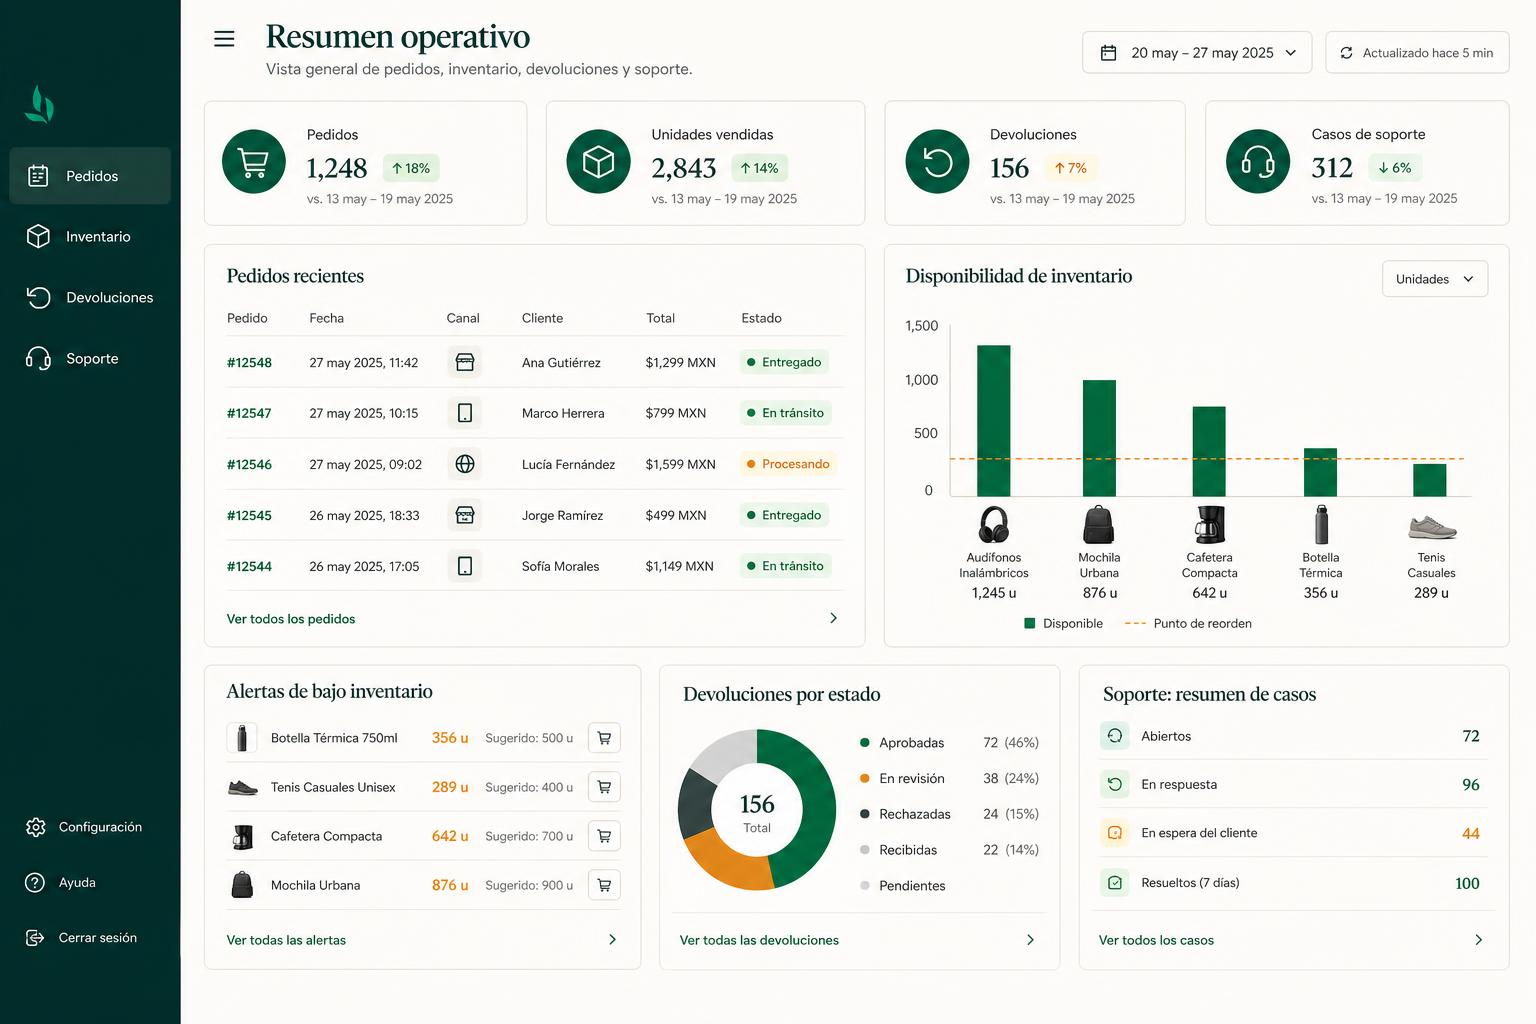Viewport: 1536px width, 1024px height.
Task: Open the Ver todas las devoluciones link
Action: (x=759, y=940)
